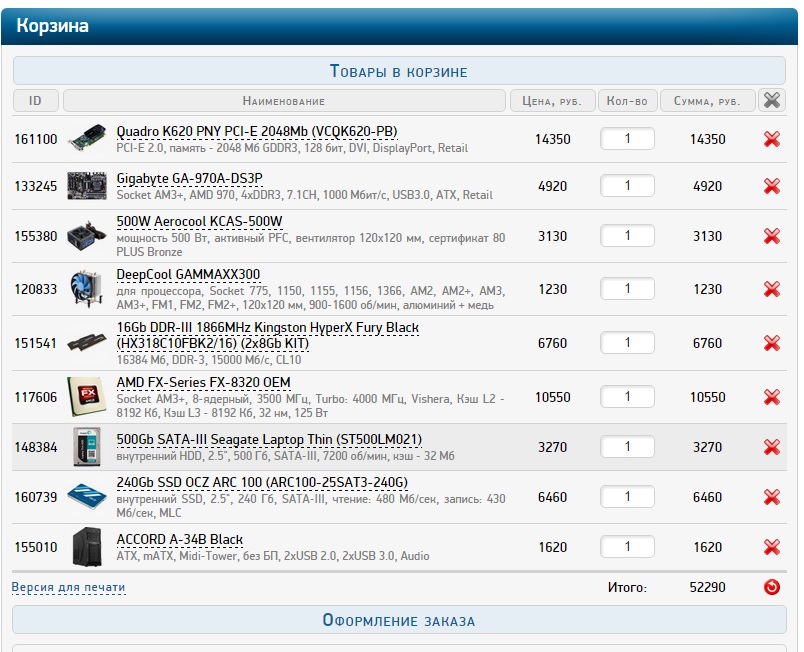
Task: Click the ID column header
Action: point(35,100)
